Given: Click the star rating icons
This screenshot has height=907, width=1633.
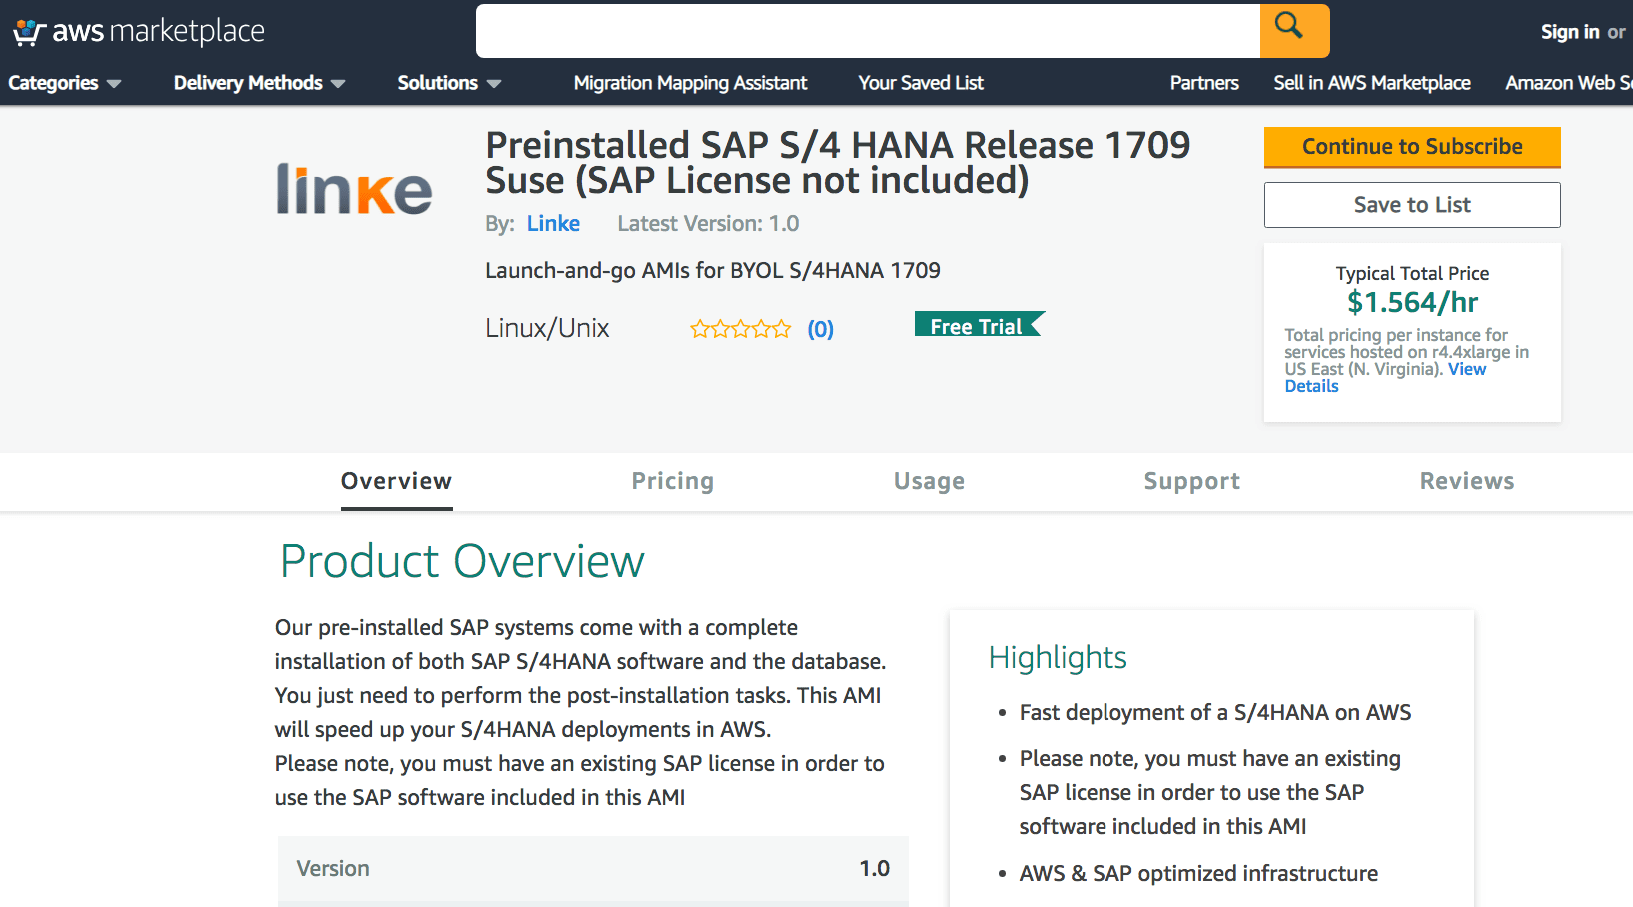Looking at the screenshot, I should [x=740, y=329].
